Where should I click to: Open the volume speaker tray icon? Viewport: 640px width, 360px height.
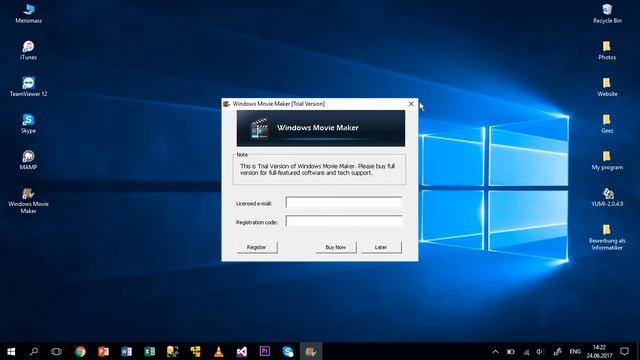click(541, 351)
